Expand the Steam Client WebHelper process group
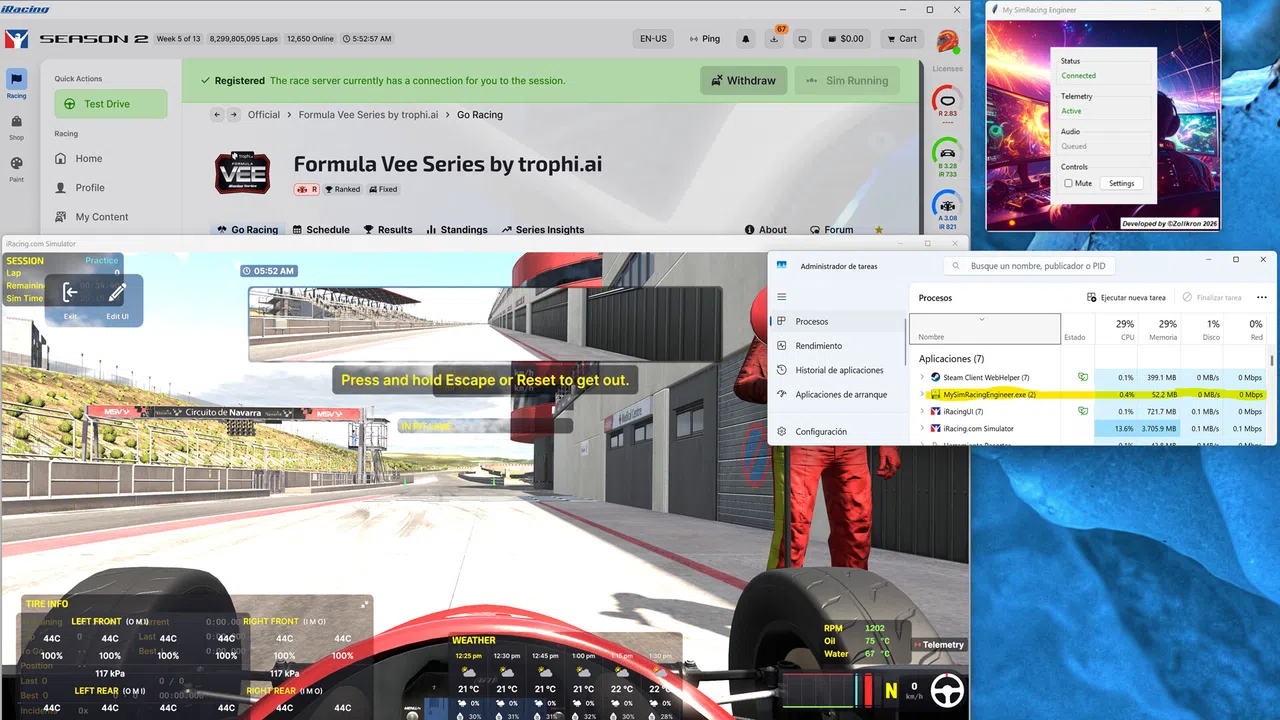Image resolution: width=1280 pixels, height=720 pixels. click(x=922, y=377)
